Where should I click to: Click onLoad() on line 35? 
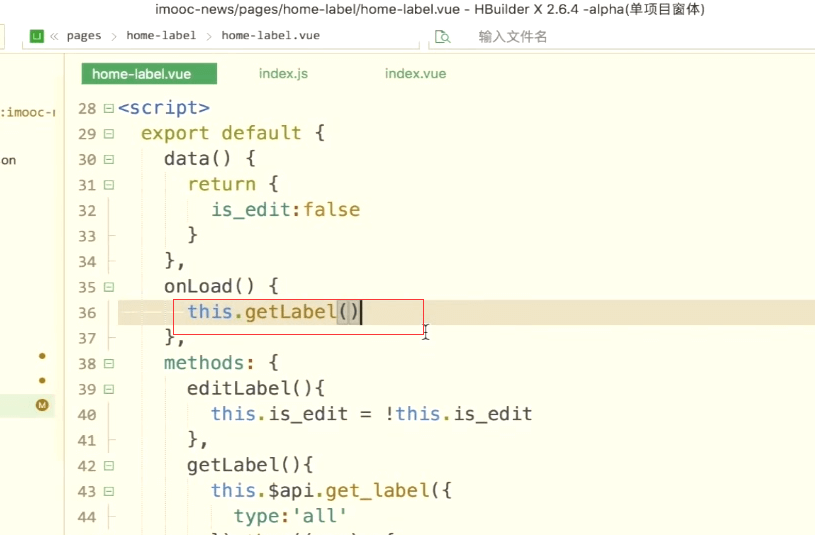[209, 286]
